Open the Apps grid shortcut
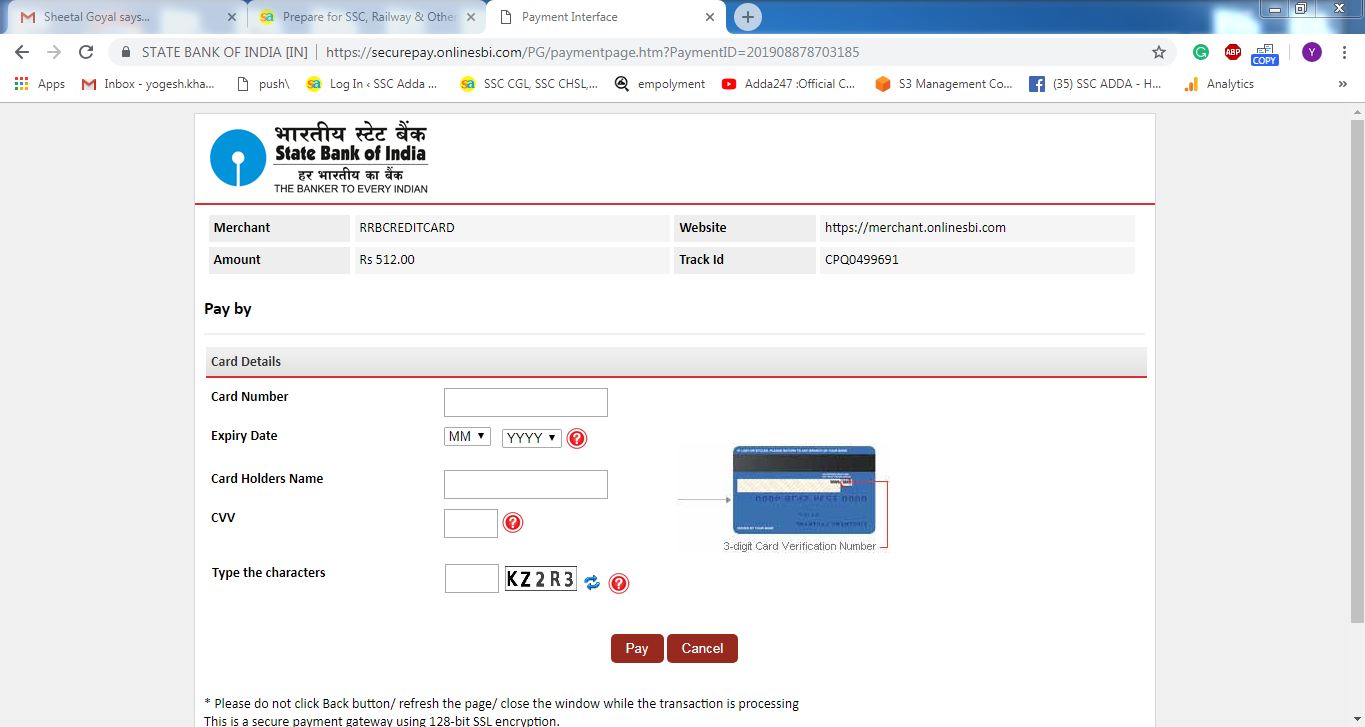Viewport: 1365px width, 727px height. 40,84
